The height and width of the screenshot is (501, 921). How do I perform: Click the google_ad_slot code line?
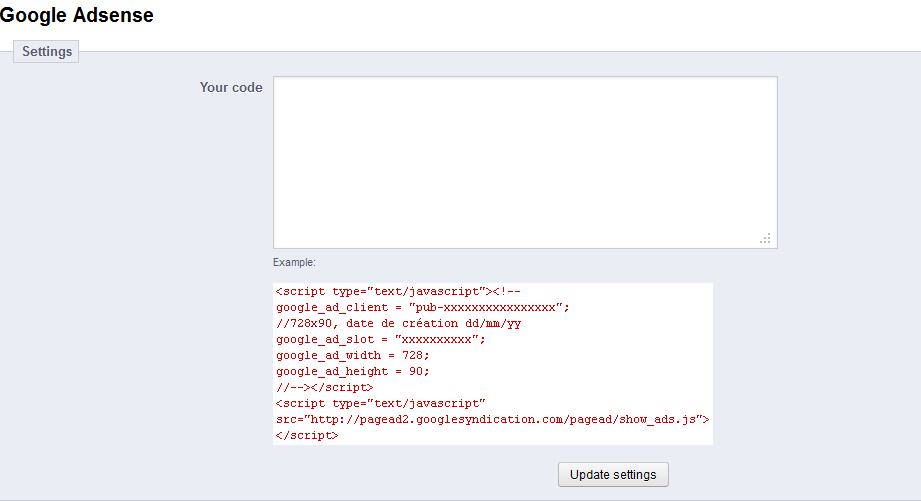click(380, 340)
